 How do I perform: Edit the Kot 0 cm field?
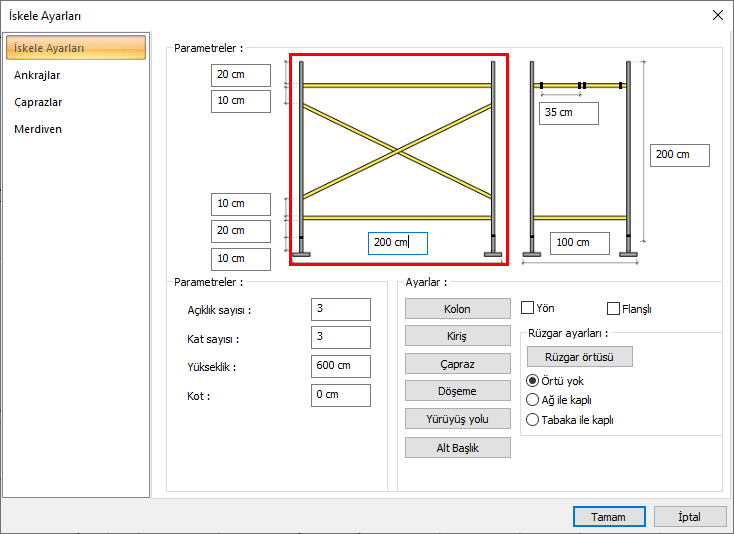341,395
